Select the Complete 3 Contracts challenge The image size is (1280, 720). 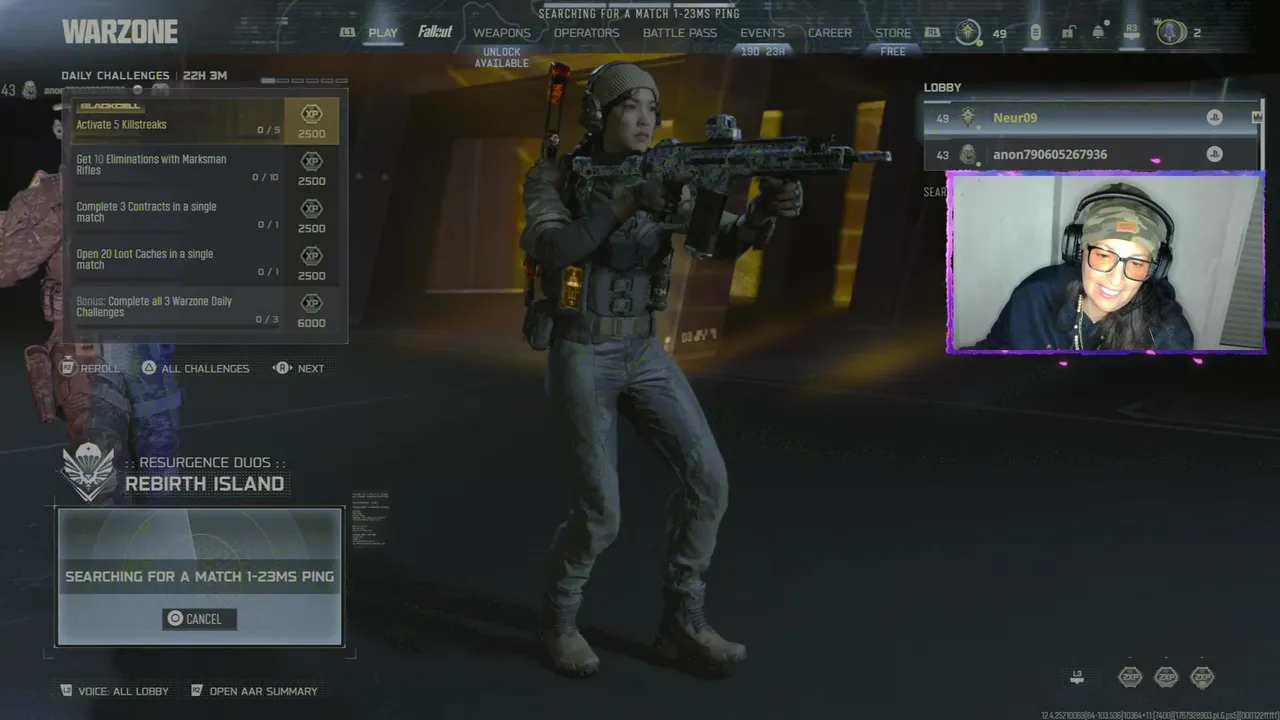click(x=205, y=215)
